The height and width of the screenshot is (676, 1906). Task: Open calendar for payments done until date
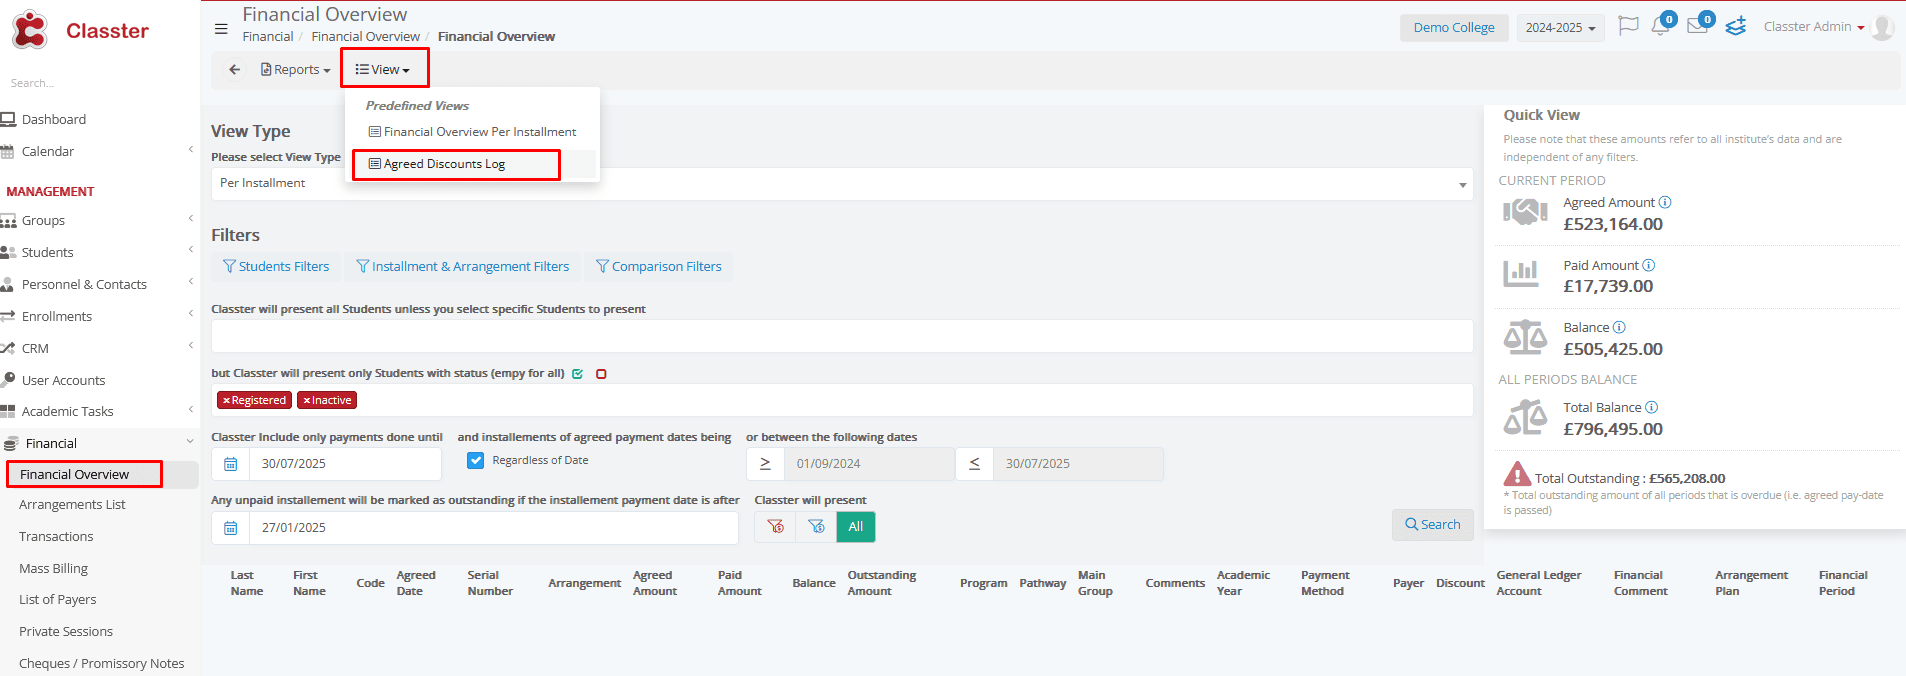click(x=231, y=464)
